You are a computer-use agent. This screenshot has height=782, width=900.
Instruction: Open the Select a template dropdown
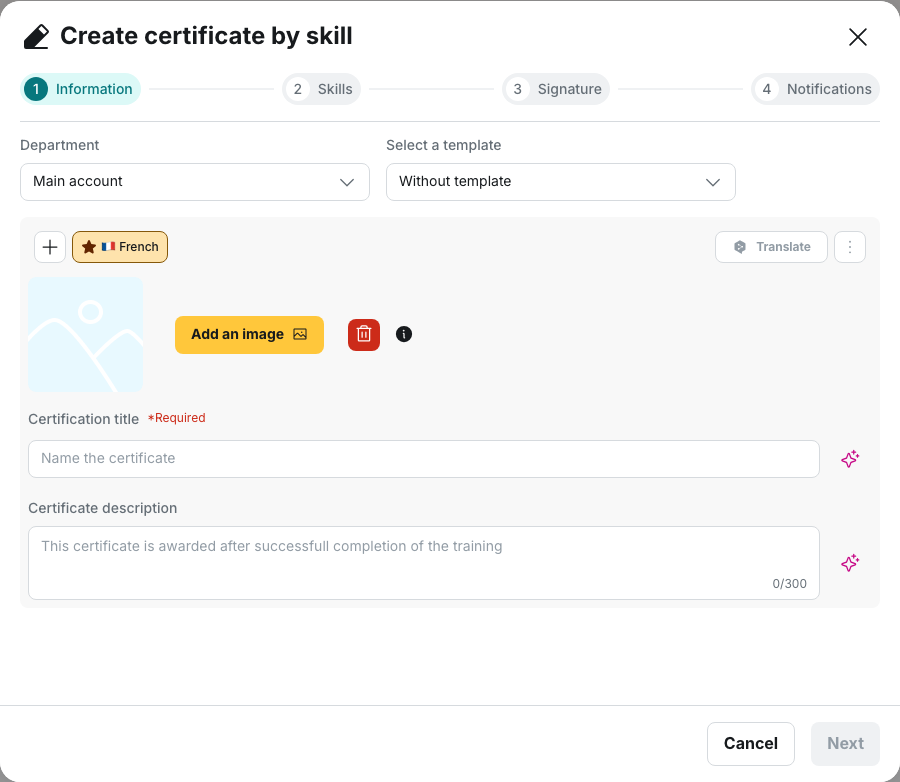point(560,182)
